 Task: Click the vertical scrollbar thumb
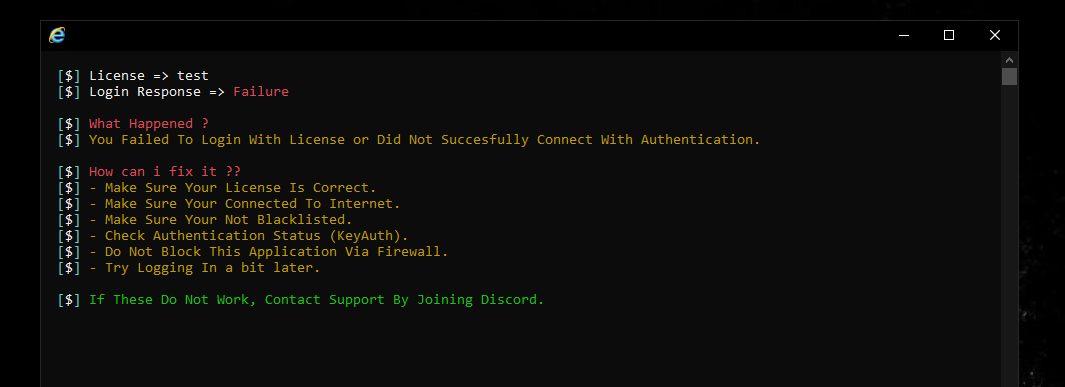1009,76
